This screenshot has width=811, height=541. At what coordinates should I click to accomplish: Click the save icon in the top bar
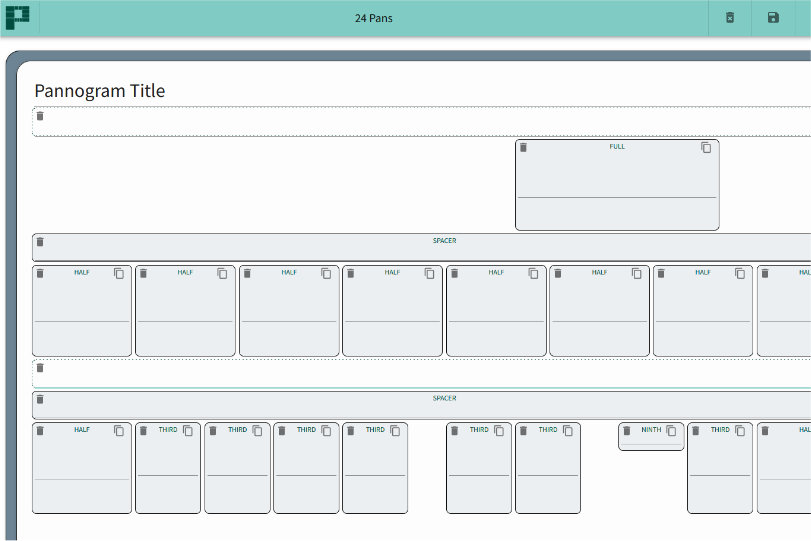tap(773, 18)
